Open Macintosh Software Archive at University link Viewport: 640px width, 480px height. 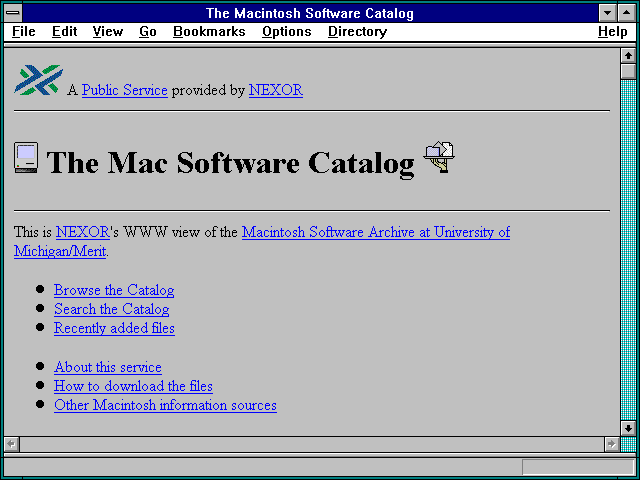point(376,232)
